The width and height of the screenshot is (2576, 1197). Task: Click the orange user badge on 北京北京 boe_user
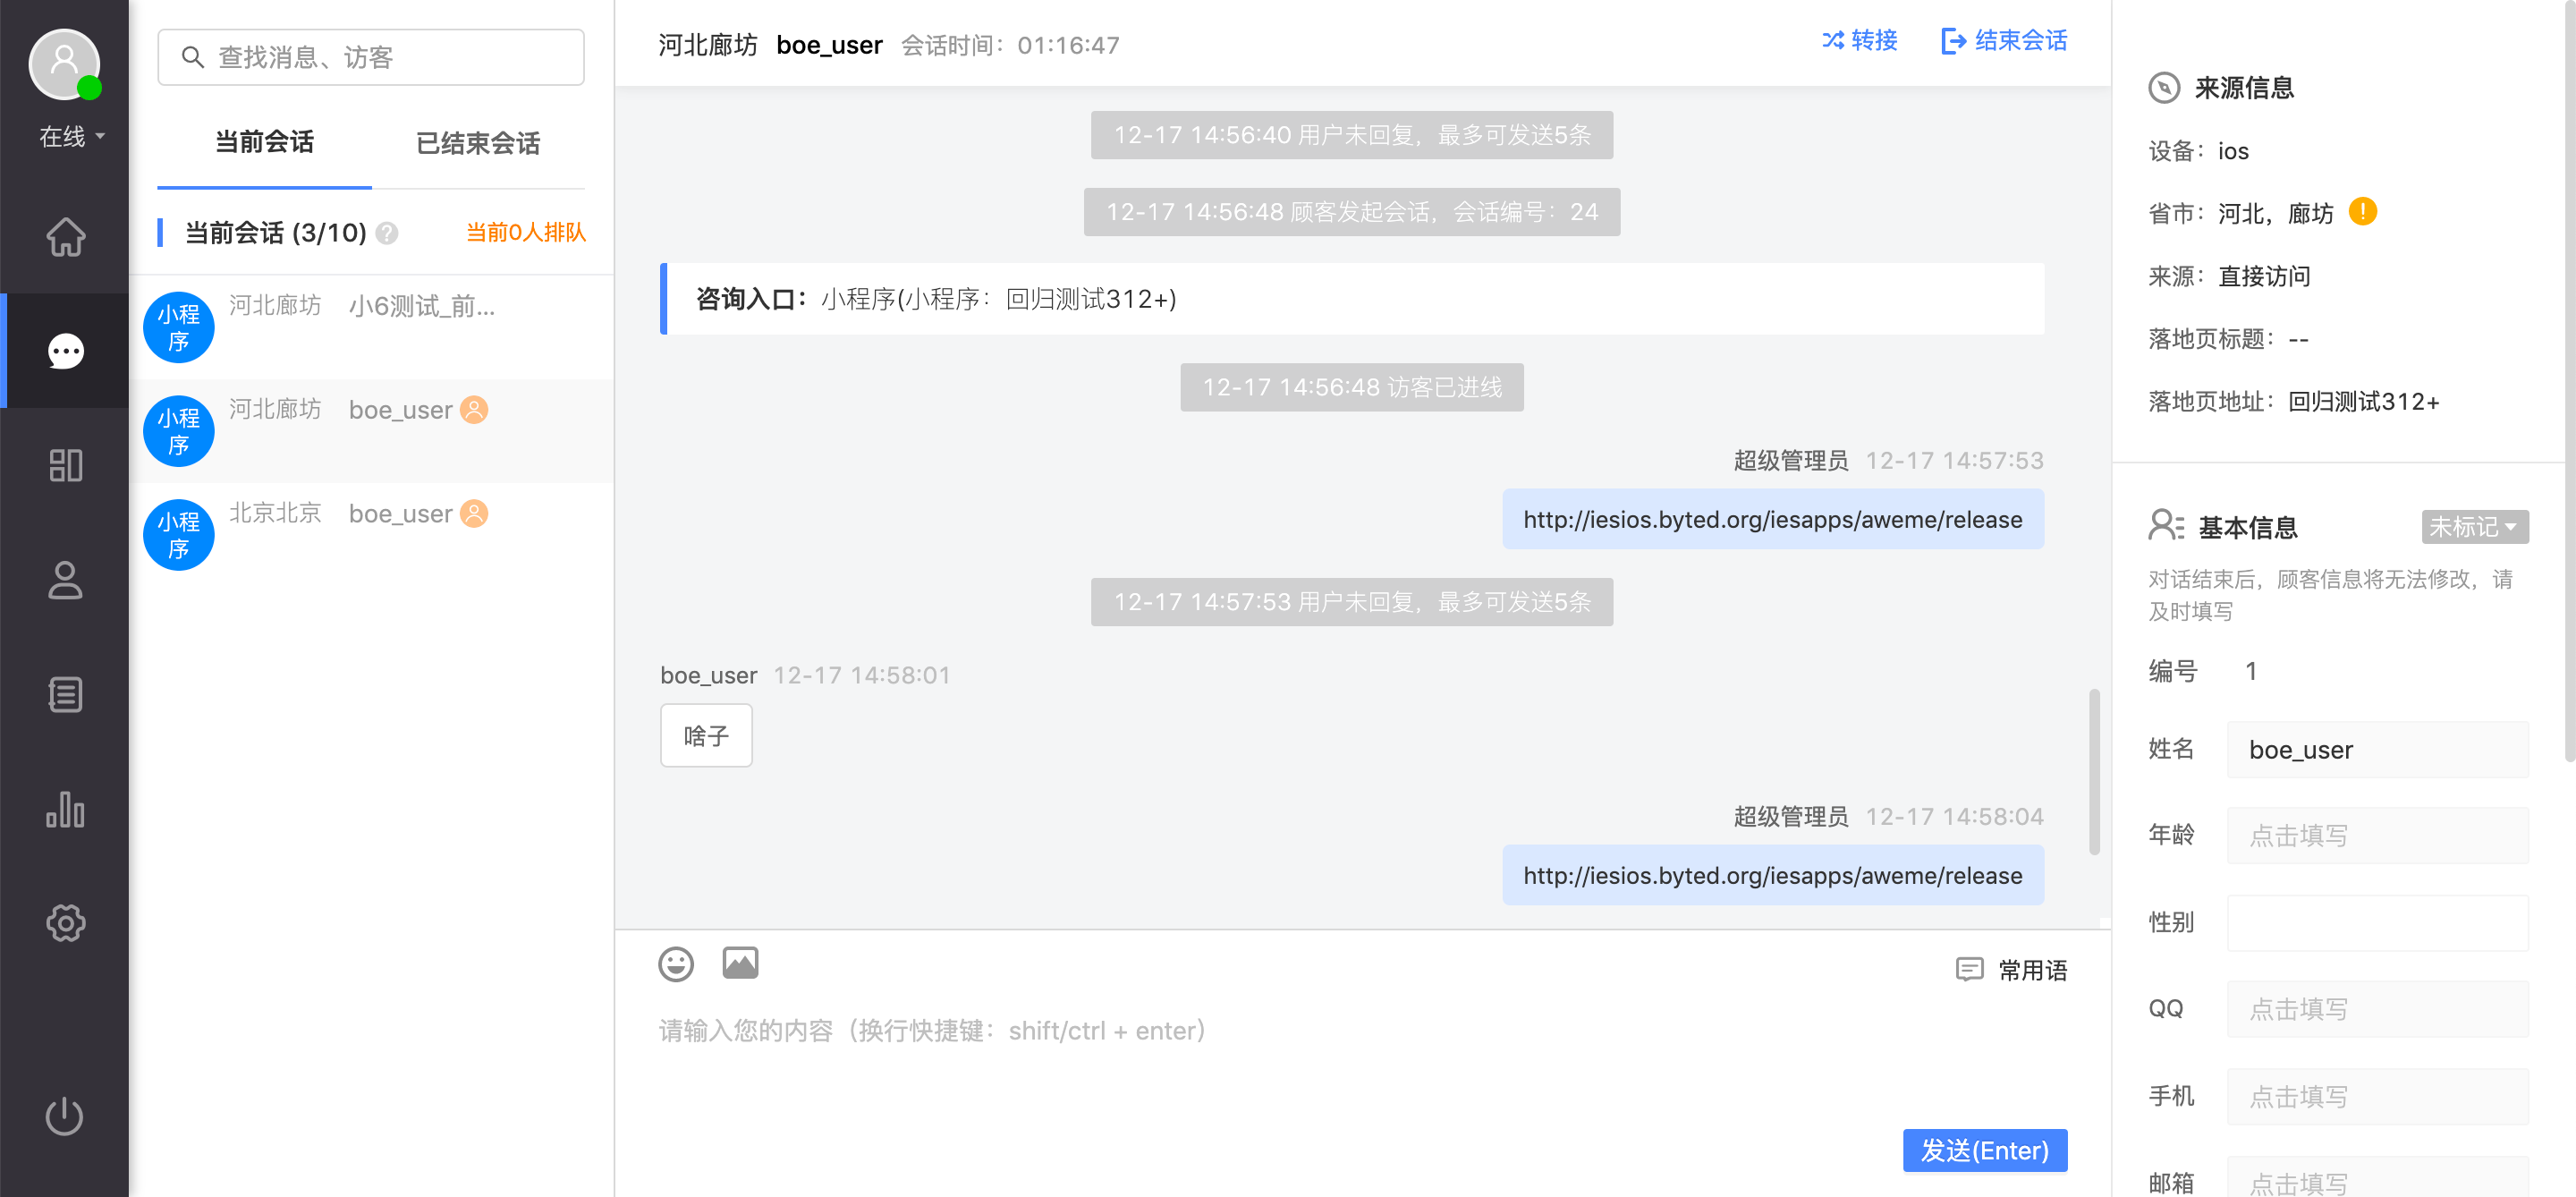(474, 514)
